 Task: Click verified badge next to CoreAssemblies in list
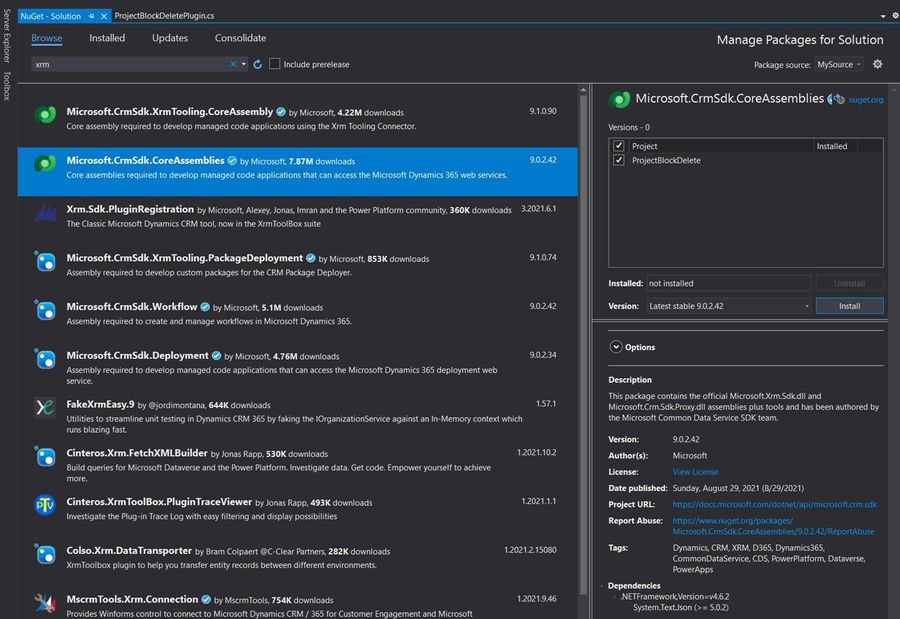coord(232,161)
